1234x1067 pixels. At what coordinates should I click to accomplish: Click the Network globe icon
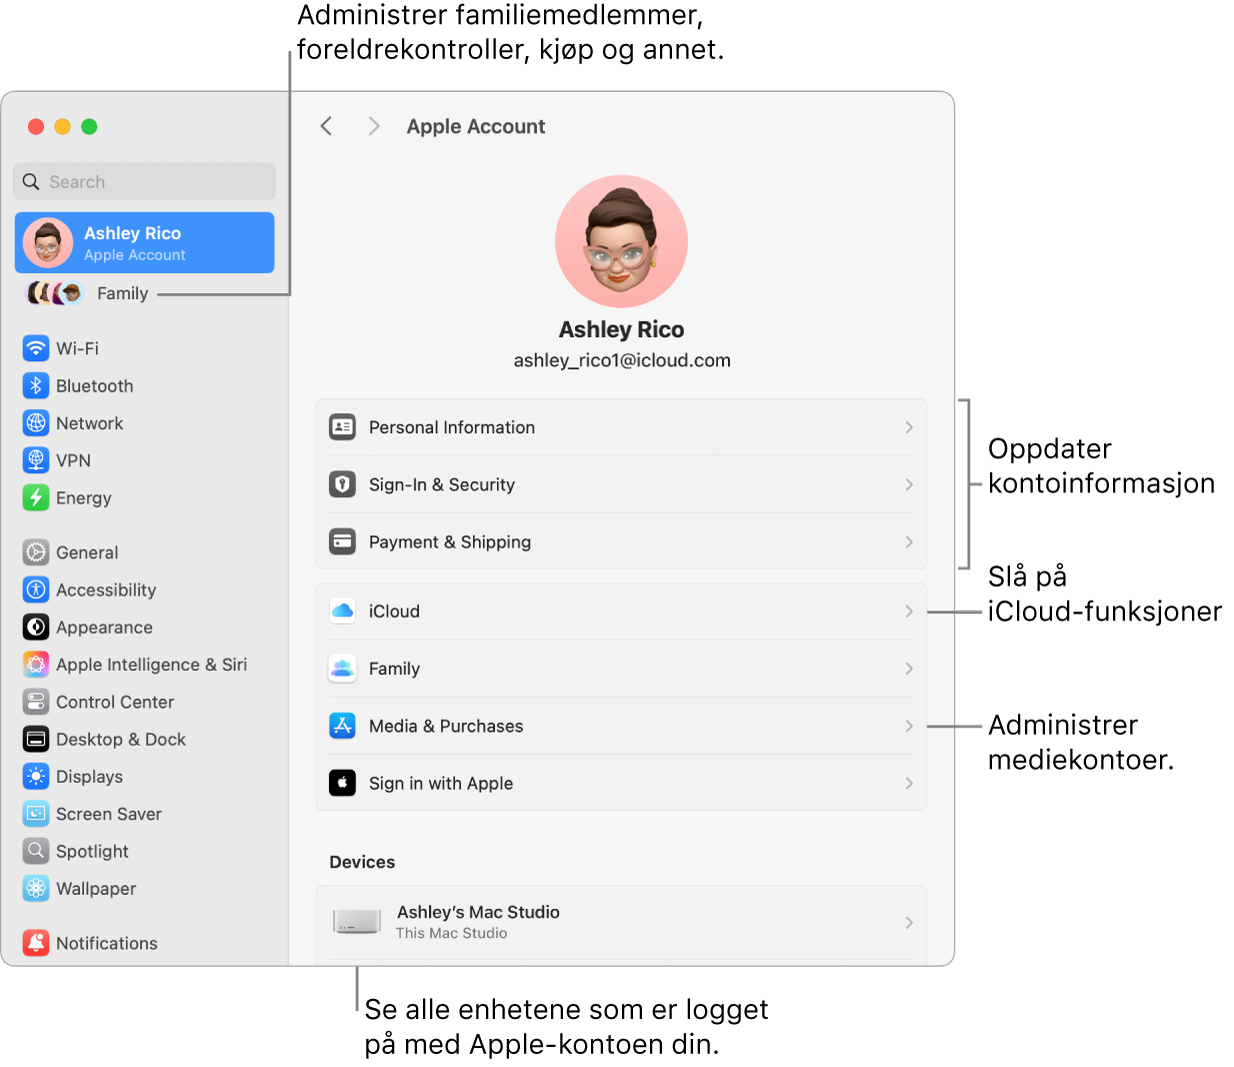pyautogui.click(x=36, y=423)
